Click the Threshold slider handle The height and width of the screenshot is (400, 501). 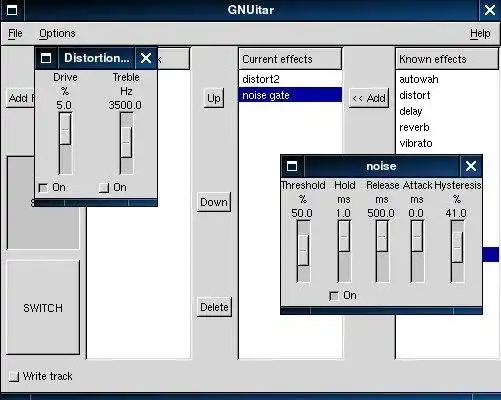(x=303, y=250)
